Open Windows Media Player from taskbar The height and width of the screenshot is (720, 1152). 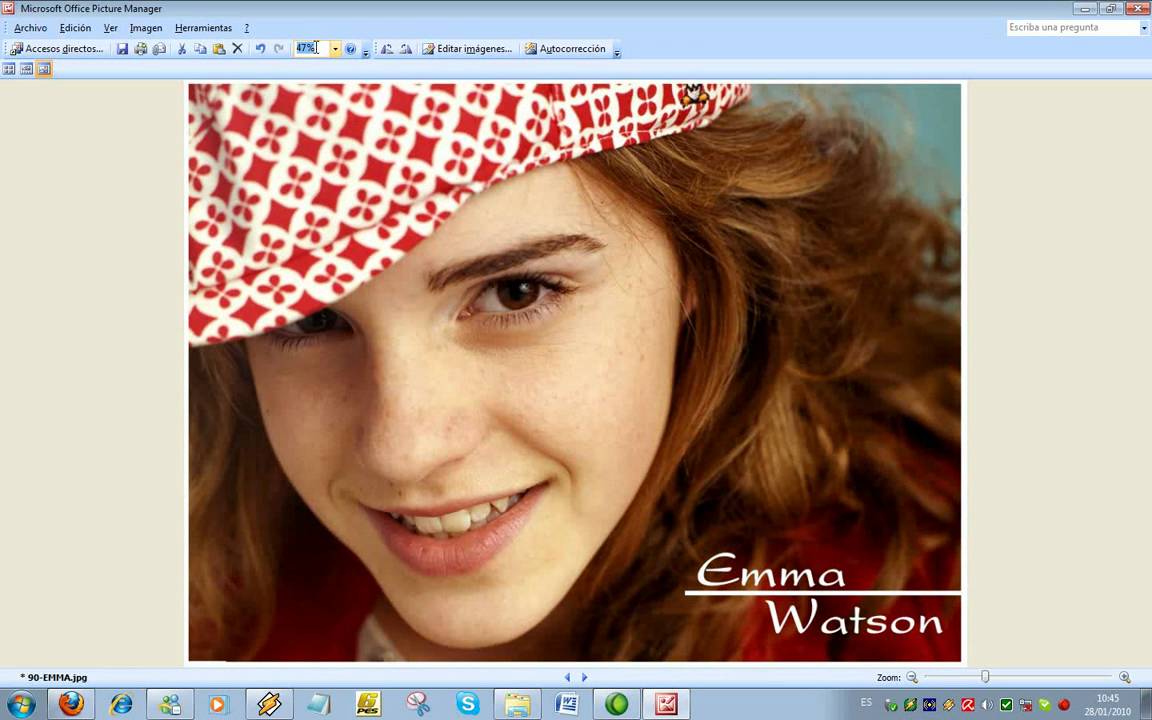[x=218, y=705]
